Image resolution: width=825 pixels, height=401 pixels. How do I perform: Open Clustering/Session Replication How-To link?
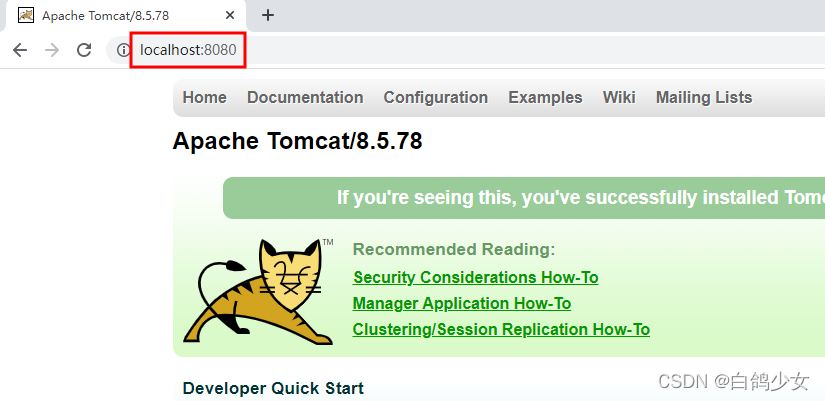coord(501,330)
